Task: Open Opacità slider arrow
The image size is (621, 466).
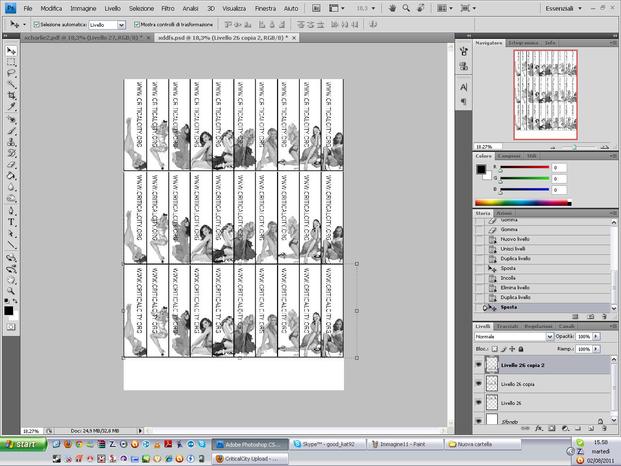Action: (x=596, y=336)
